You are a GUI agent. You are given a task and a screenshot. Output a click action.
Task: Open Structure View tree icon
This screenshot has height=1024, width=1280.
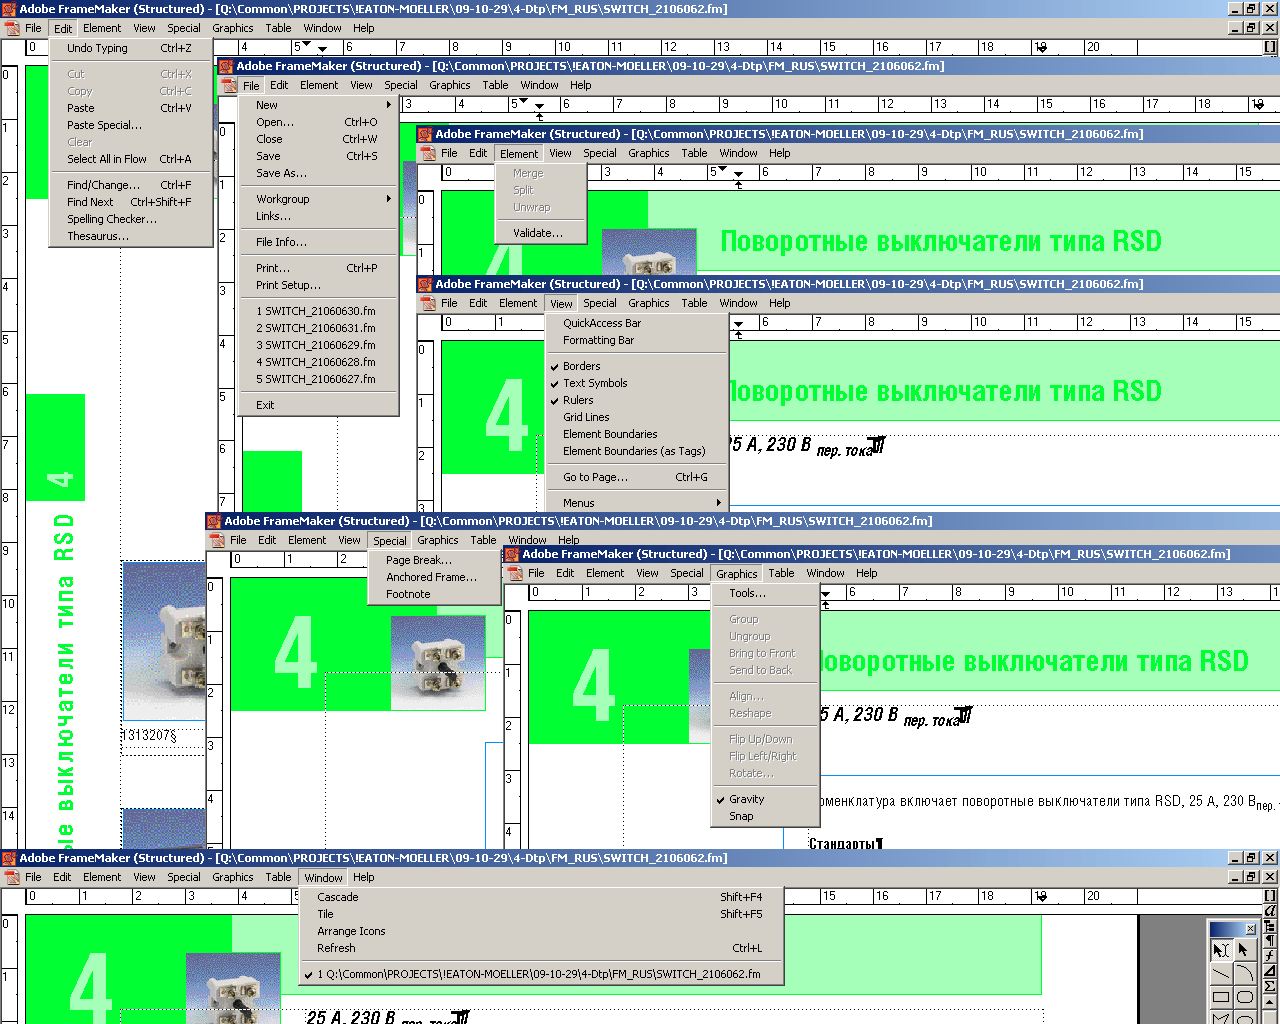tap(1270, 926)
